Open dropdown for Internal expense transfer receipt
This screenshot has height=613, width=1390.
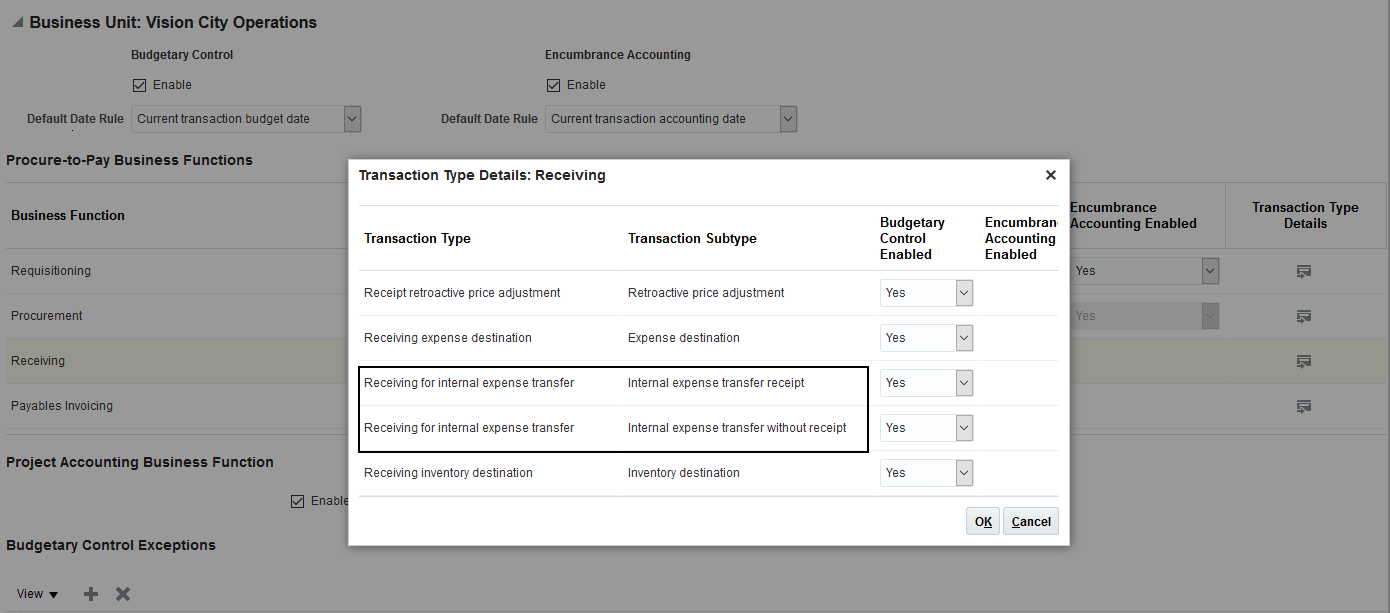coord(964,383)
